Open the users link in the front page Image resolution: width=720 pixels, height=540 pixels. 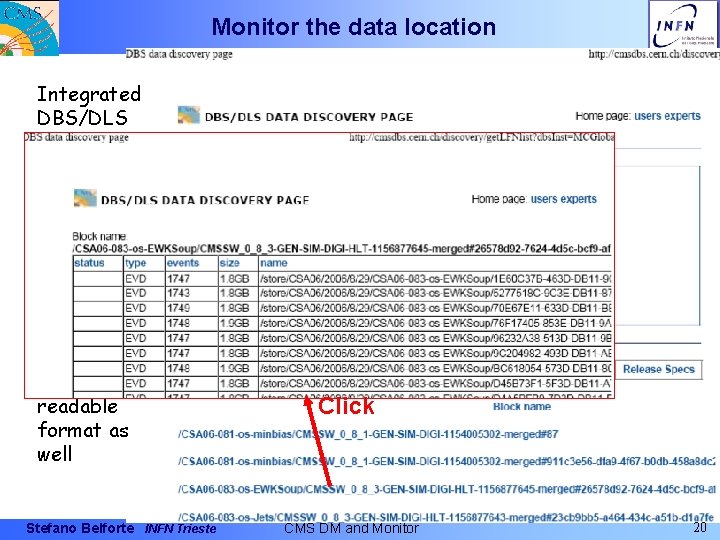544,199
